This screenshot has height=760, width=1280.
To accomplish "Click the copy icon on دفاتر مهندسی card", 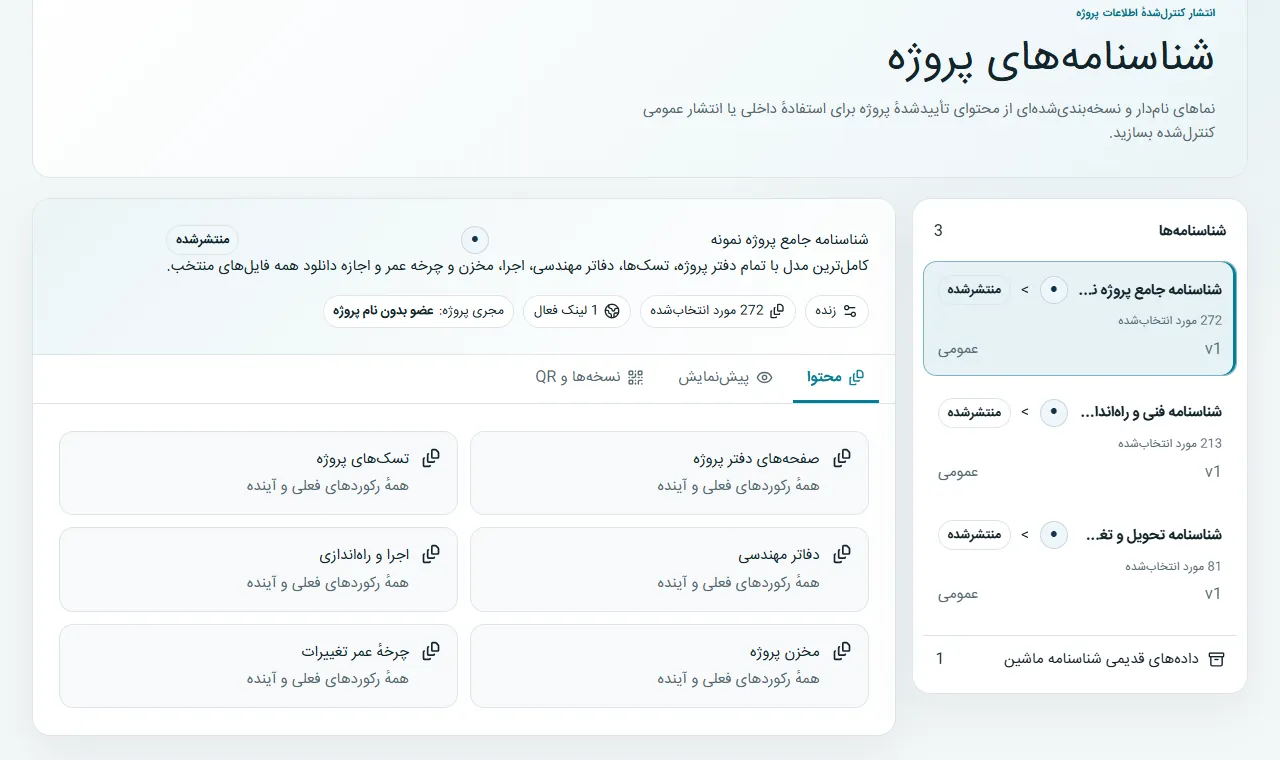I will coord(842,554).
